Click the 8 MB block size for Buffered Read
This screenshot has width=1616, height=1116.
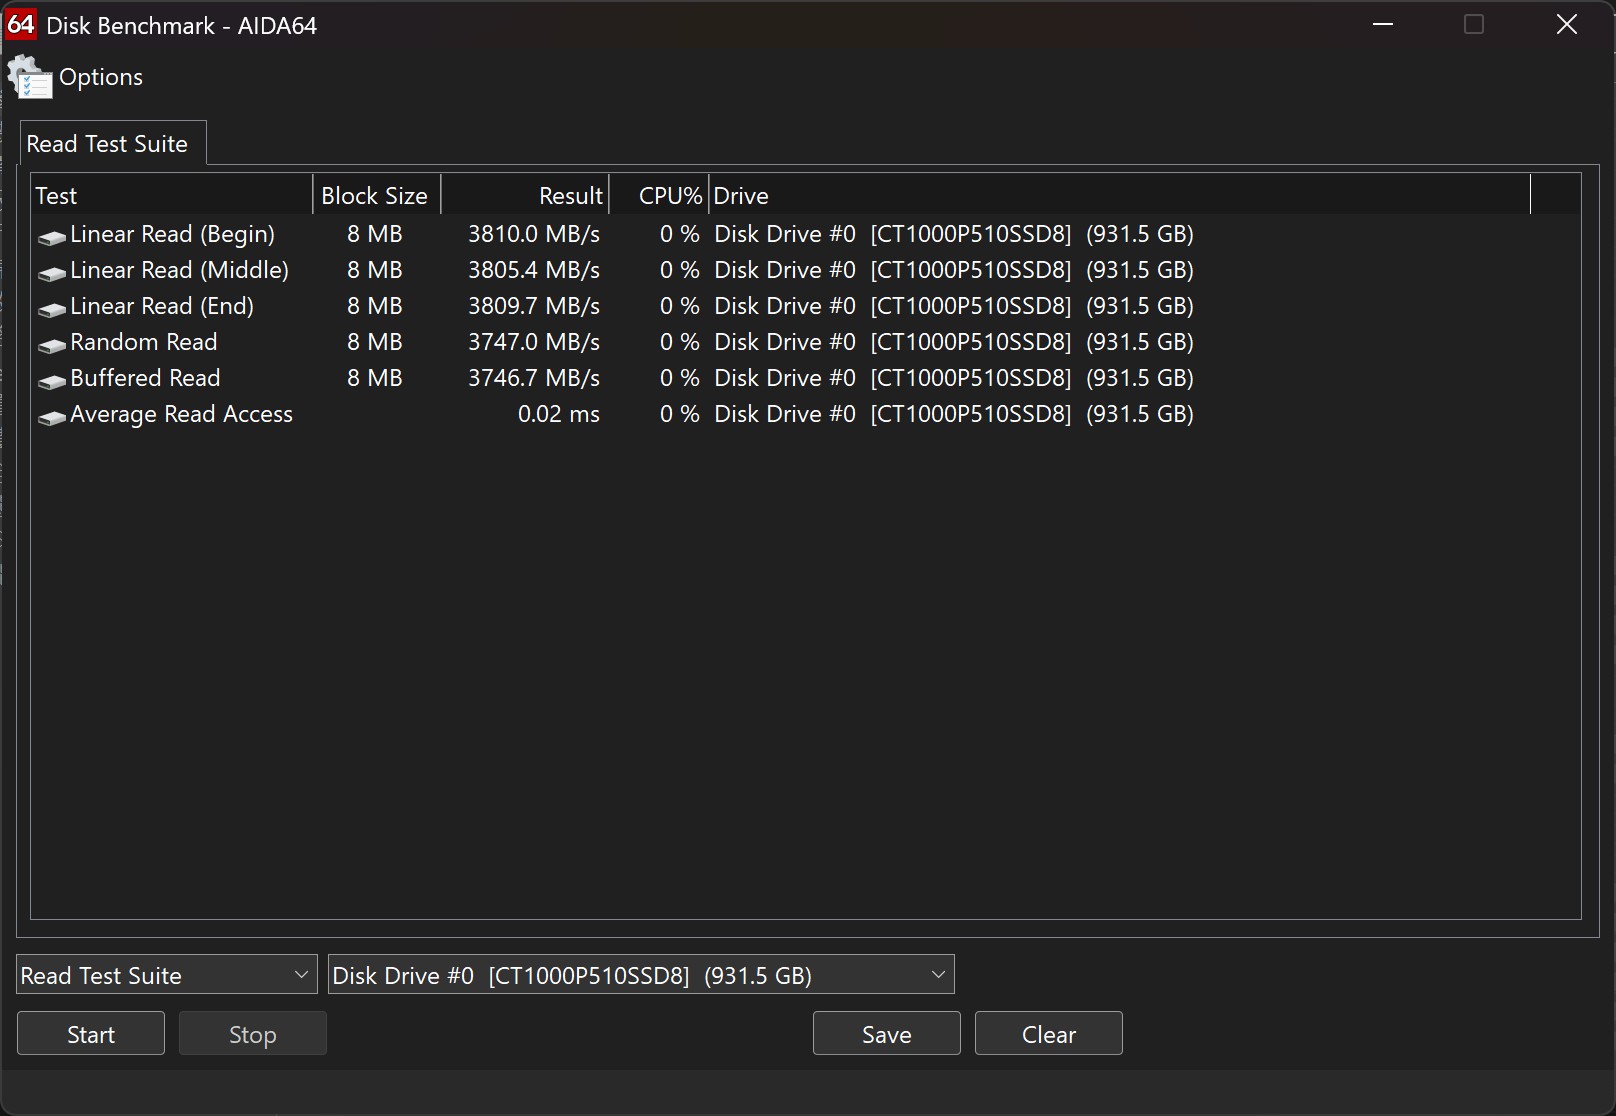(x=375, y=378)
